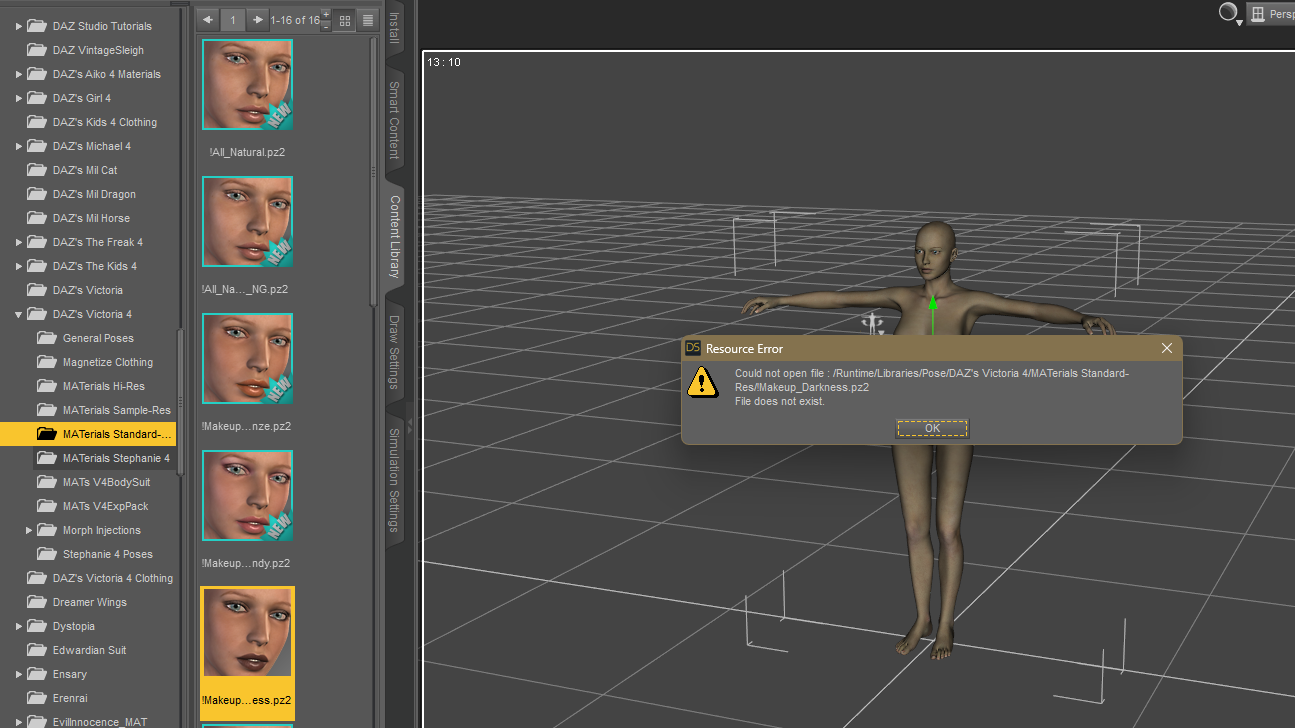The width and height of the screenshot is (1295, 728).
Task: Open the Smart Content tab
Action: 394,120
